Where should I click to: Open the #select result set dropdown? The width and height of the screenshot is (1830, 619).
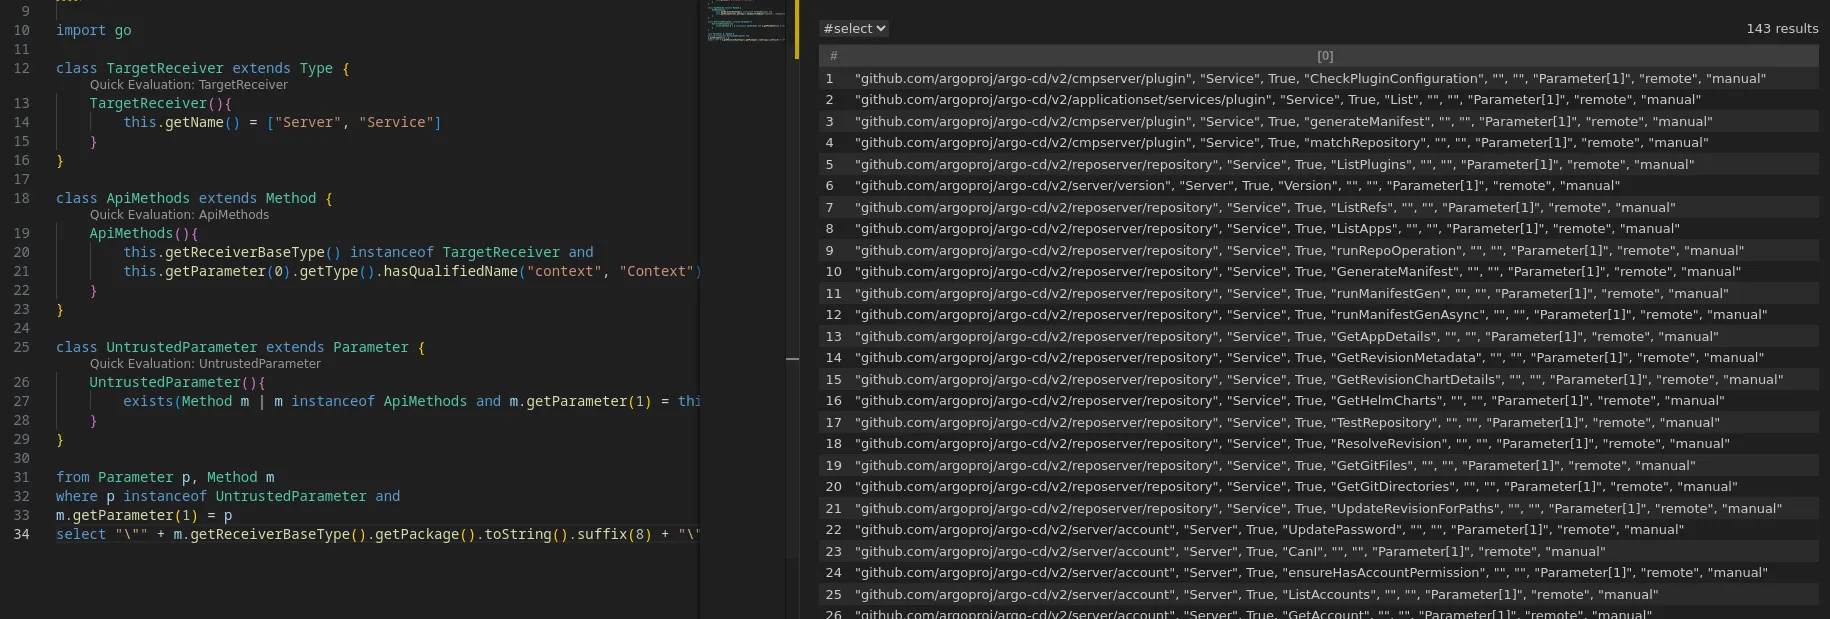pos(854,29)
